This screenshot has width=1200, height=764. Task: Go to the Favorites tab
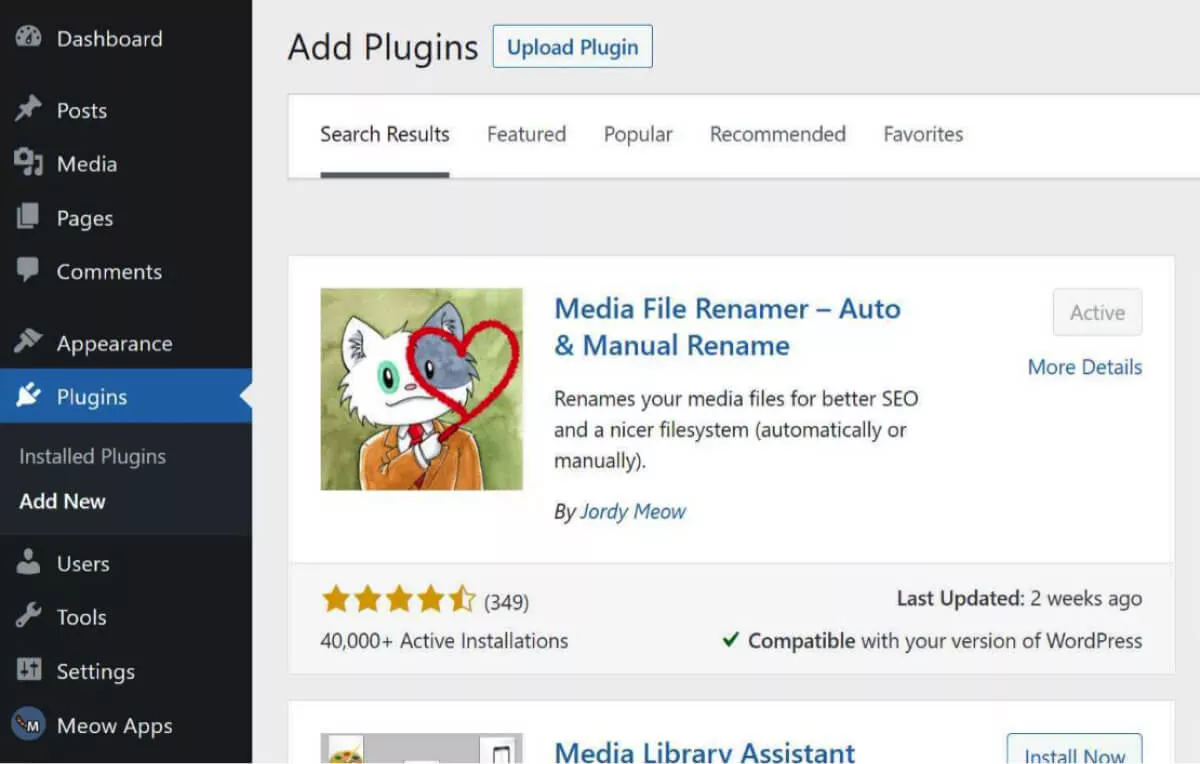tap(923, 134)
